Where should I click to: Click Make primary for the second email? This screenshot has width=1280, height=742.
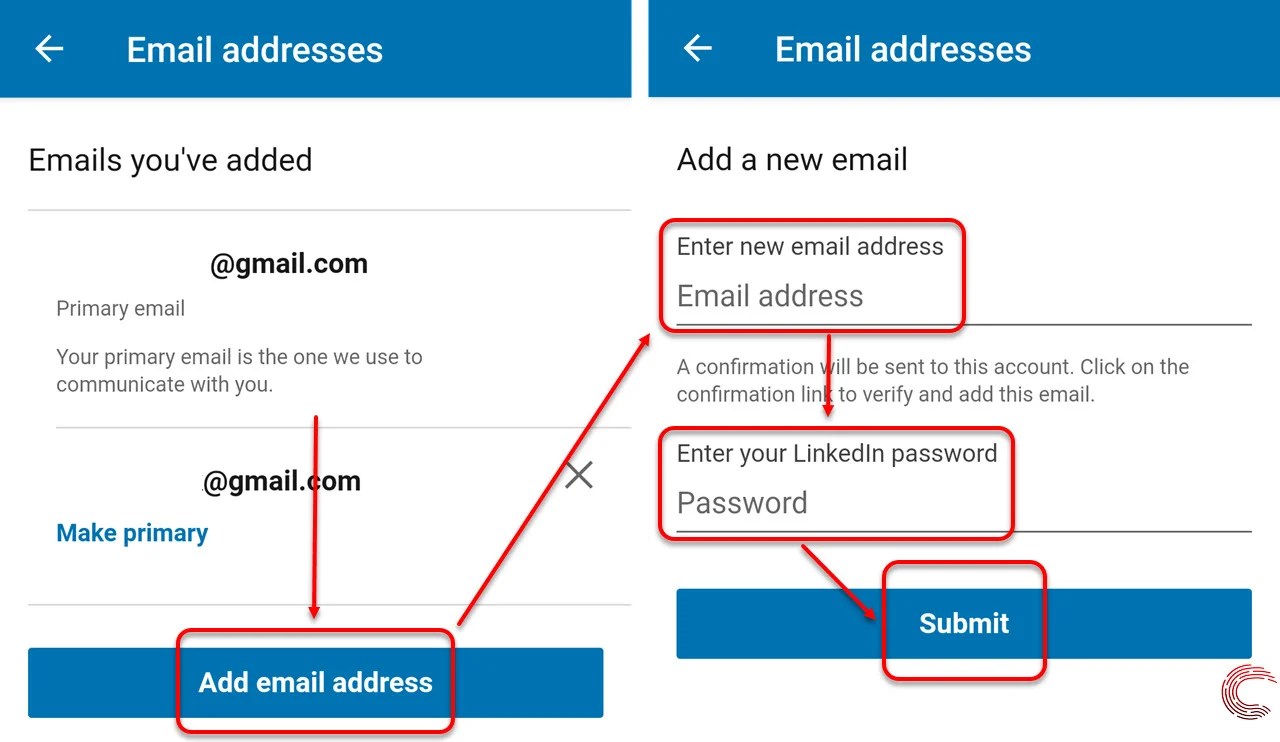[132, 532]
